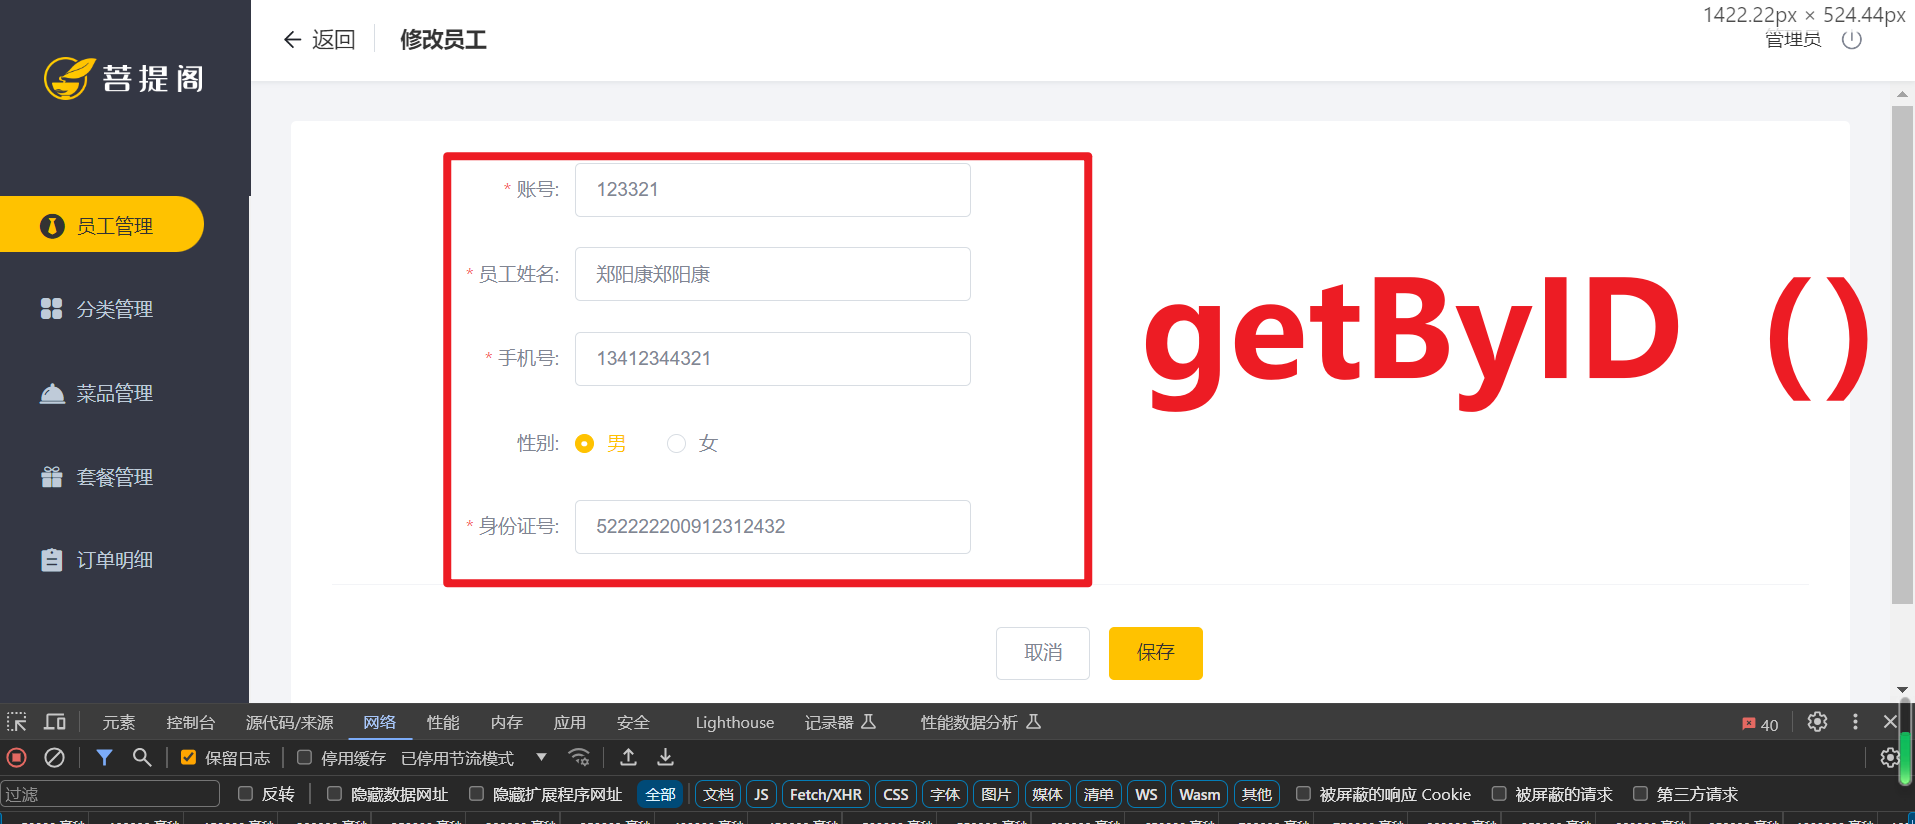
Task: Click the 账号 input field
Action: pyautogui.click(x=772, y=190)
